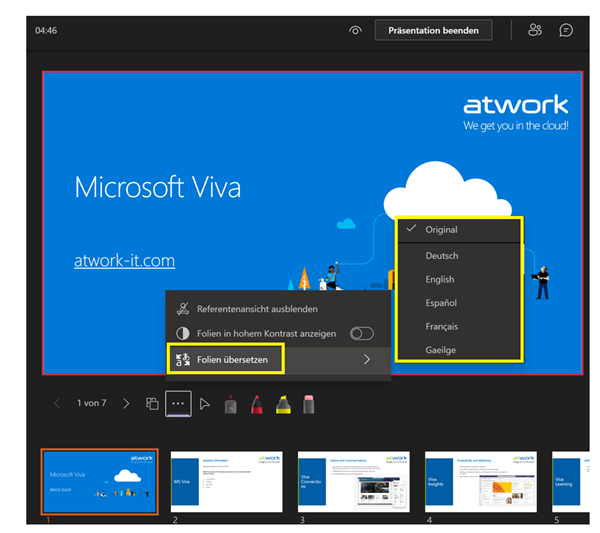Select Deutsch in the language list
The width and height of the screenshot is (600, 533).
click(441, 256)
